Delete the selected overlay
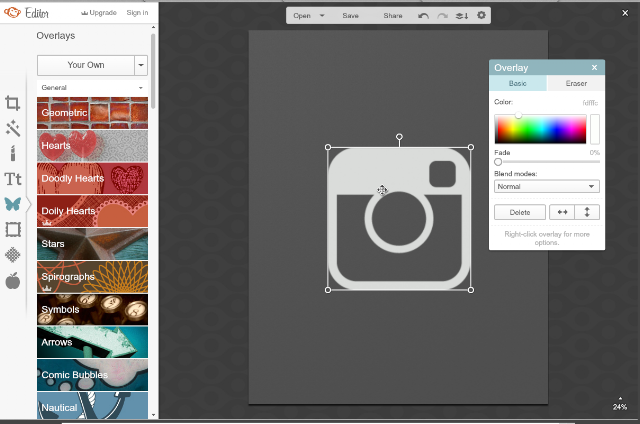640x424 pixels. pyautogui.click(x=520, y=212)
